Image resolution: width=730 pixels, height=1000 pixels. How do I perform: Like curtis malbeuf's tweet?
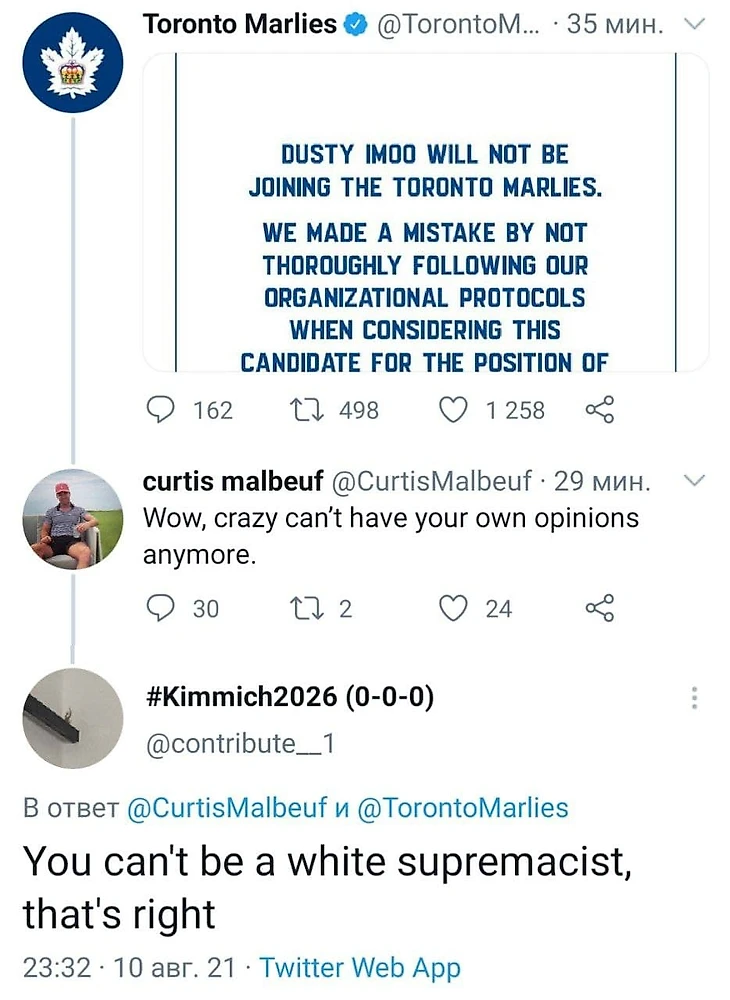[x=455, y=608]
